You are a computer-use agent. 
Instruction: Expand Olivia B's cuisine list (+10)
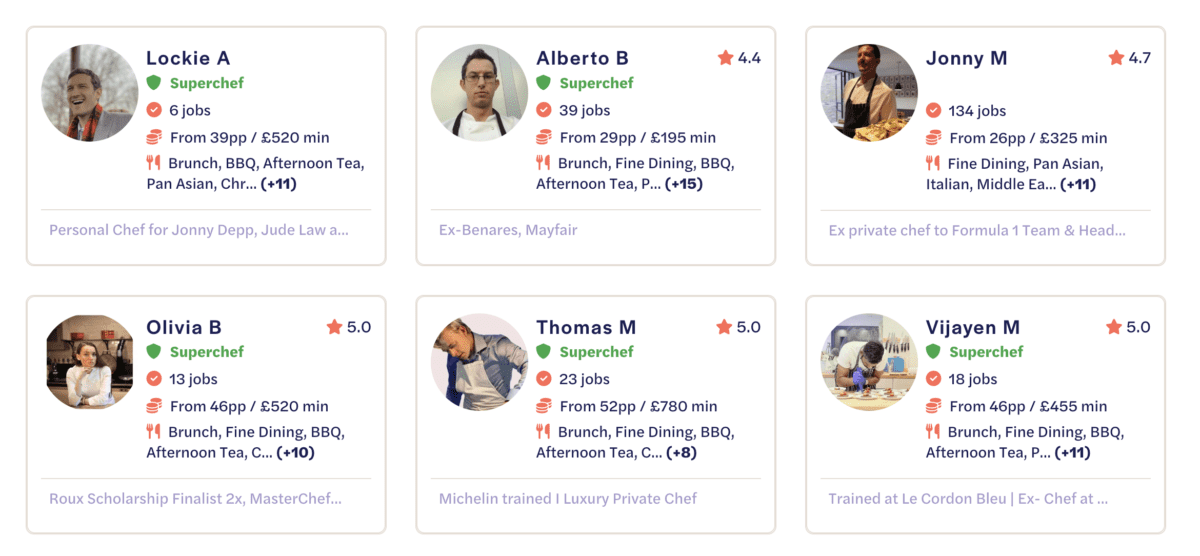pos(297,453)
